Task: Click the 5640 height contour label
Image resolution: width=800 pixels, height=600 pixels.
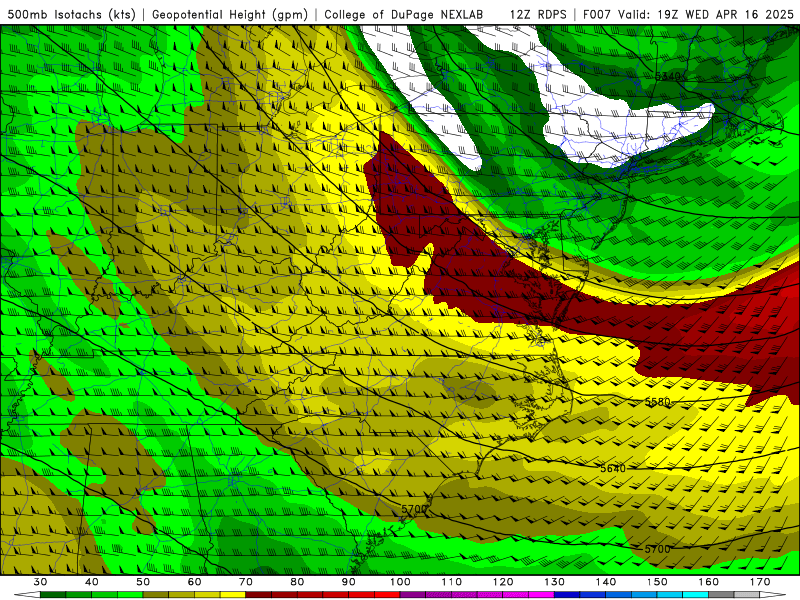Action: coord(613,468)
